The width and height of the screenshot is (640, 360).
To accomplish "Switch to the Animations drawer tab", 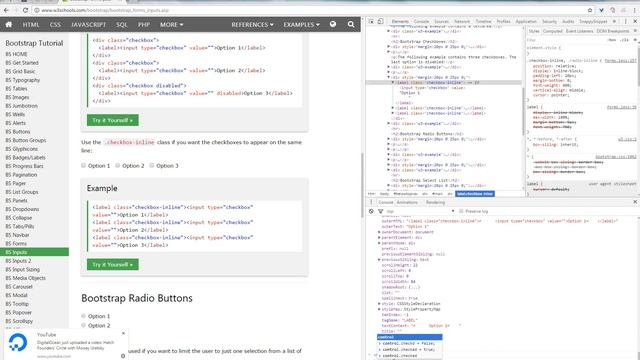I will tap(407, 202).
